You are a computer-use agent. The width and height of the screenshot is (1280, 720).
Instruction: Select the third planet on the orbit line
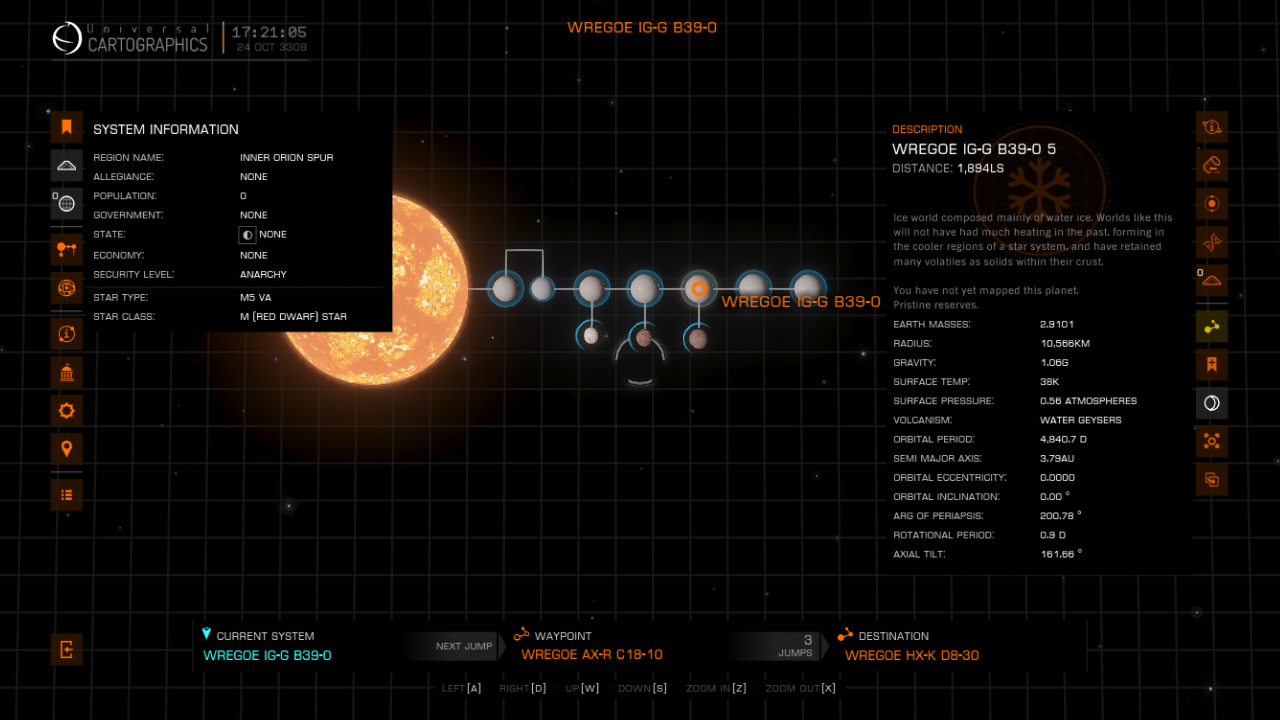click(x=591, y=290)
